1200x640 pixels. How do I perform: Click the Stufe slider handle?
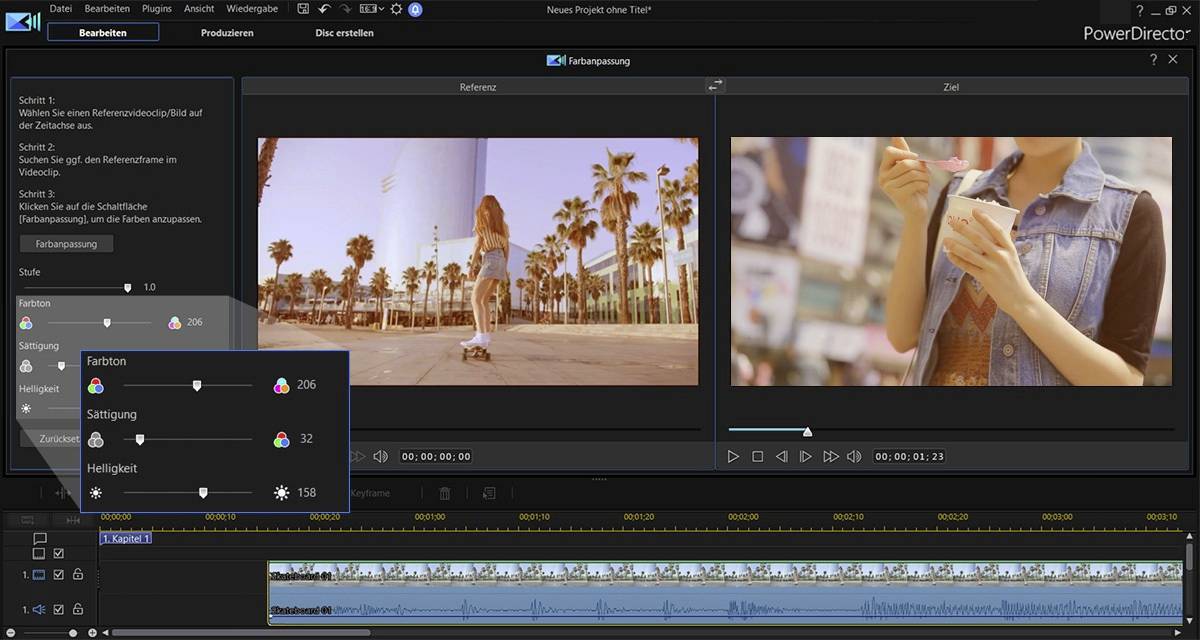[x=127, y=288]
